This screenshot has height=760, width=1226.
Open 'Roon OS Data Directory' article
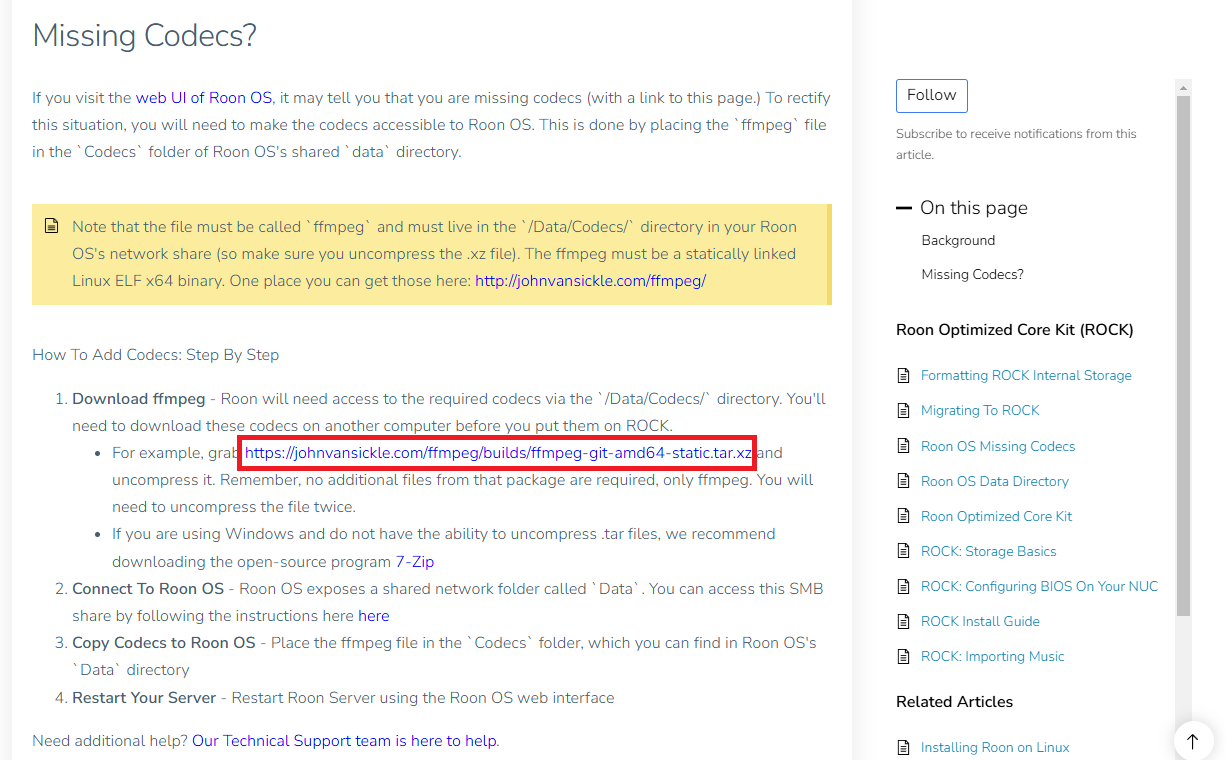pos(995,482)
